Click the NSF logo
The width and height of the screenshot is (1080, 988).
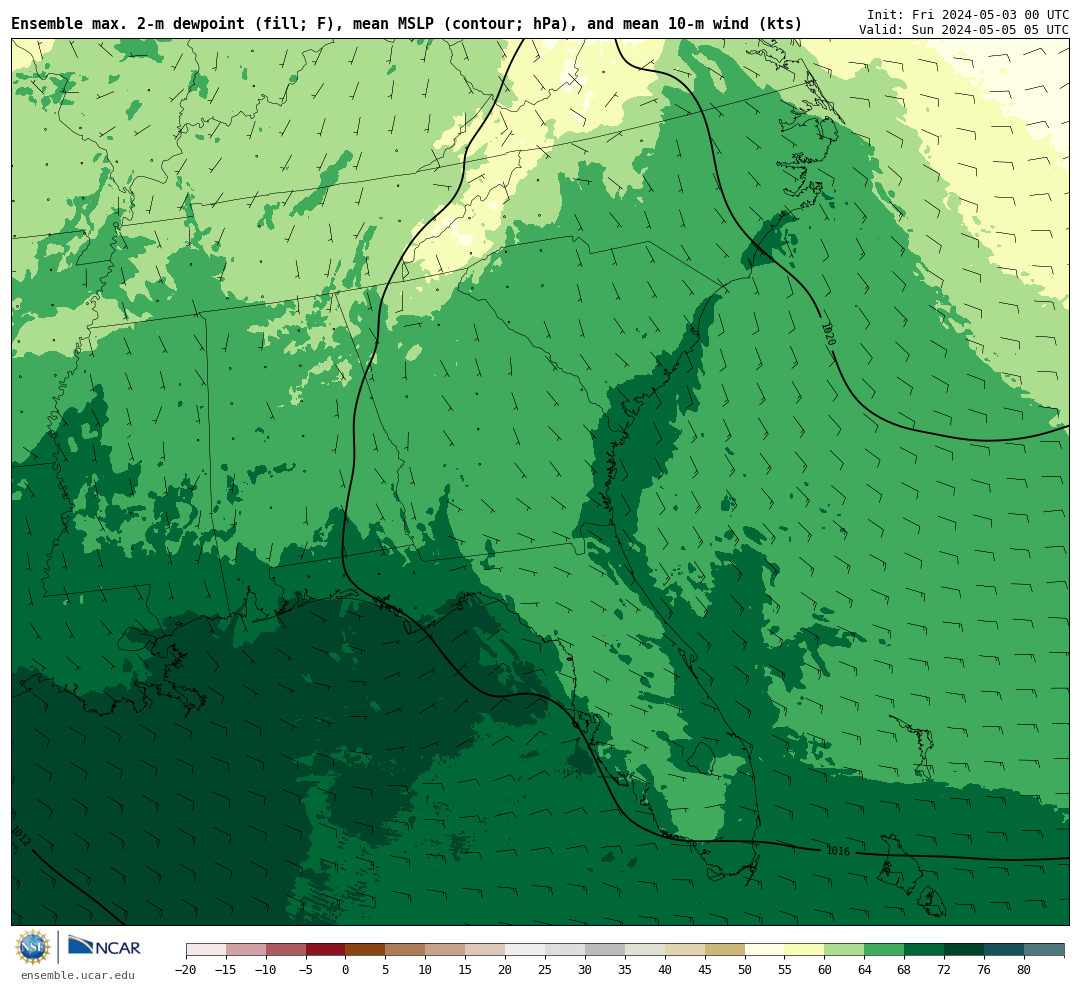33,947
